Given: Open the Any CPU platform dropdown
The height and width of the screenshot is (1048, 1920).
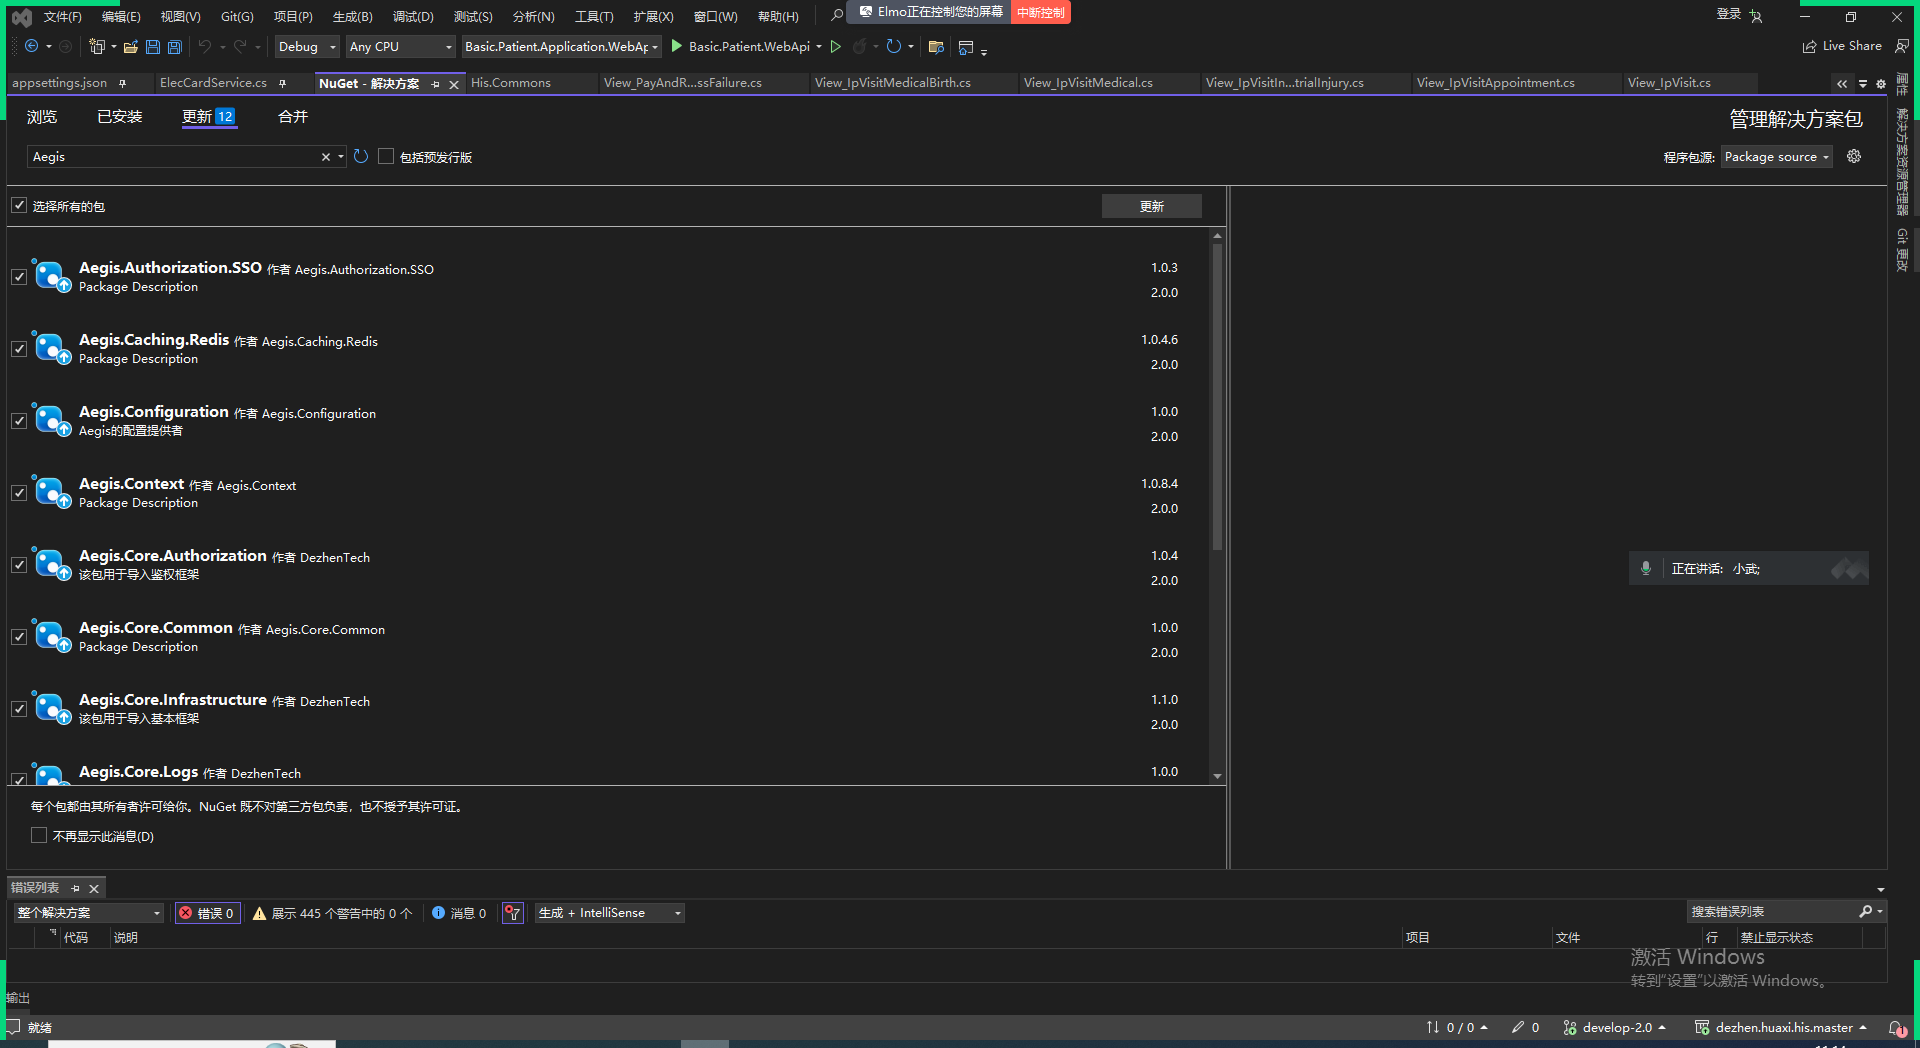Looking at the screenshot, I should click(400, 46).
